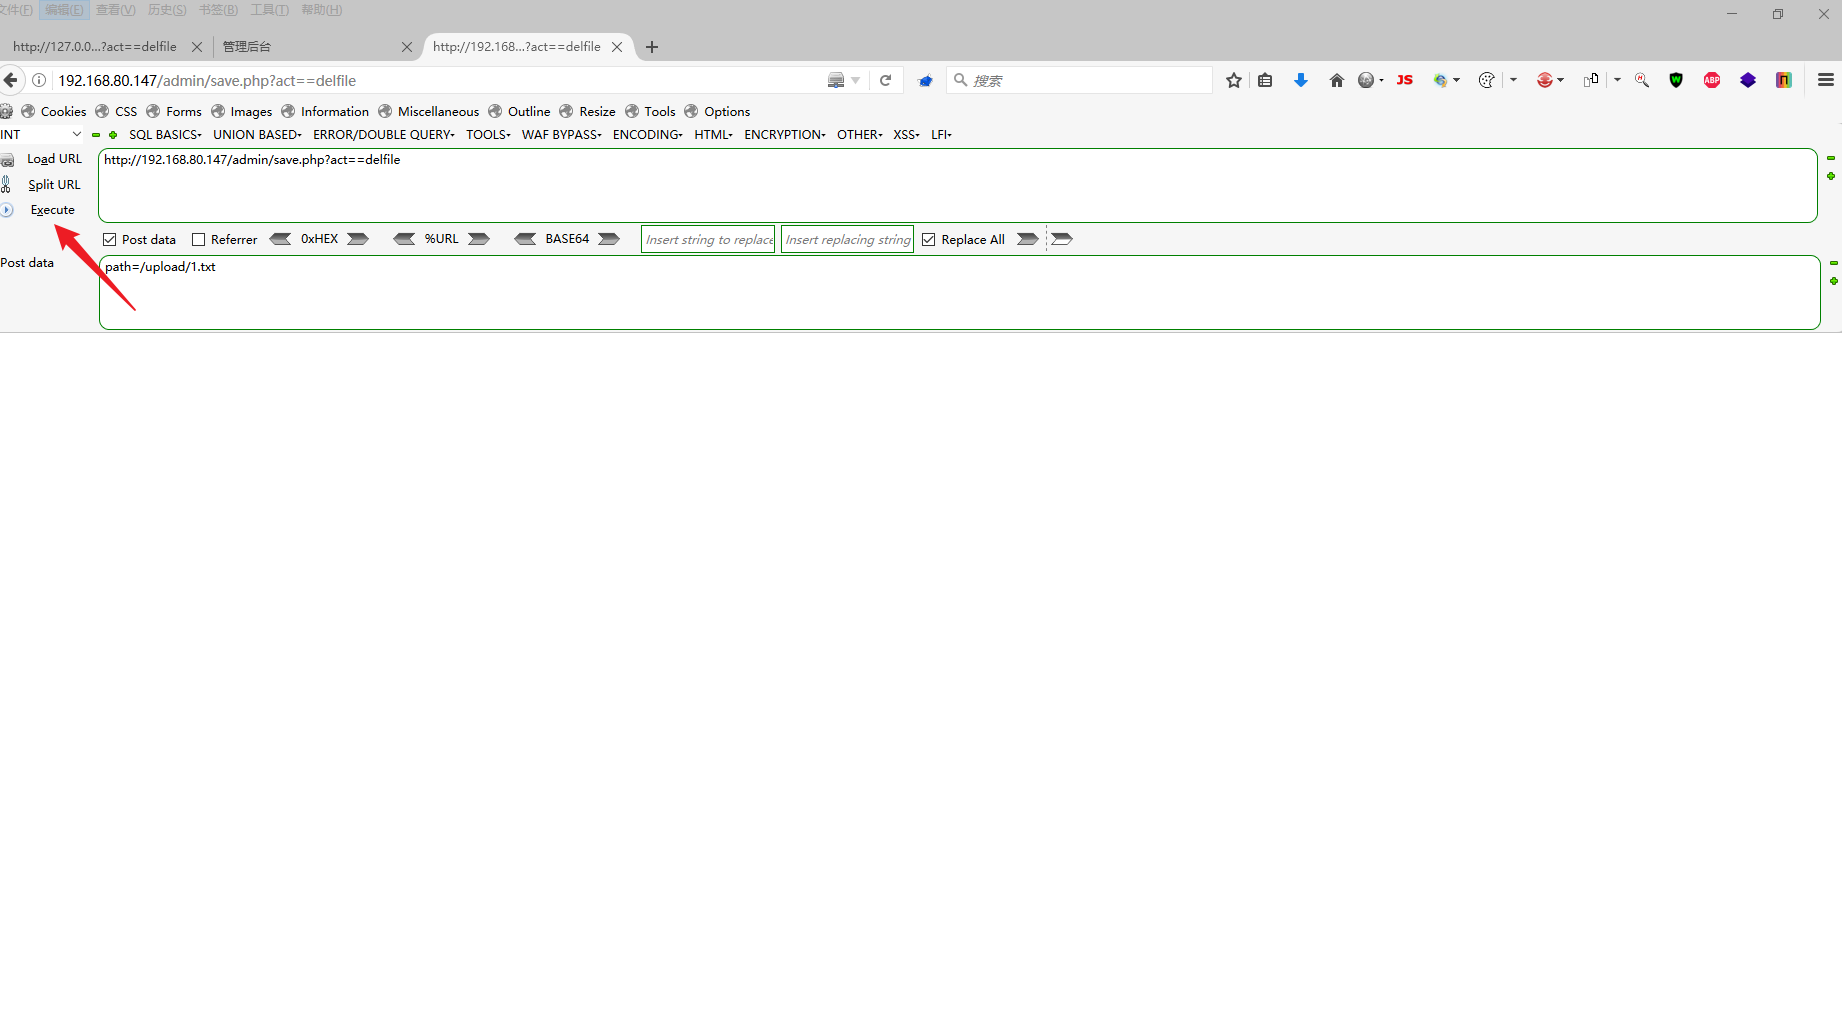Open the Resize menu in the developer toolbar

pos(596,111)
